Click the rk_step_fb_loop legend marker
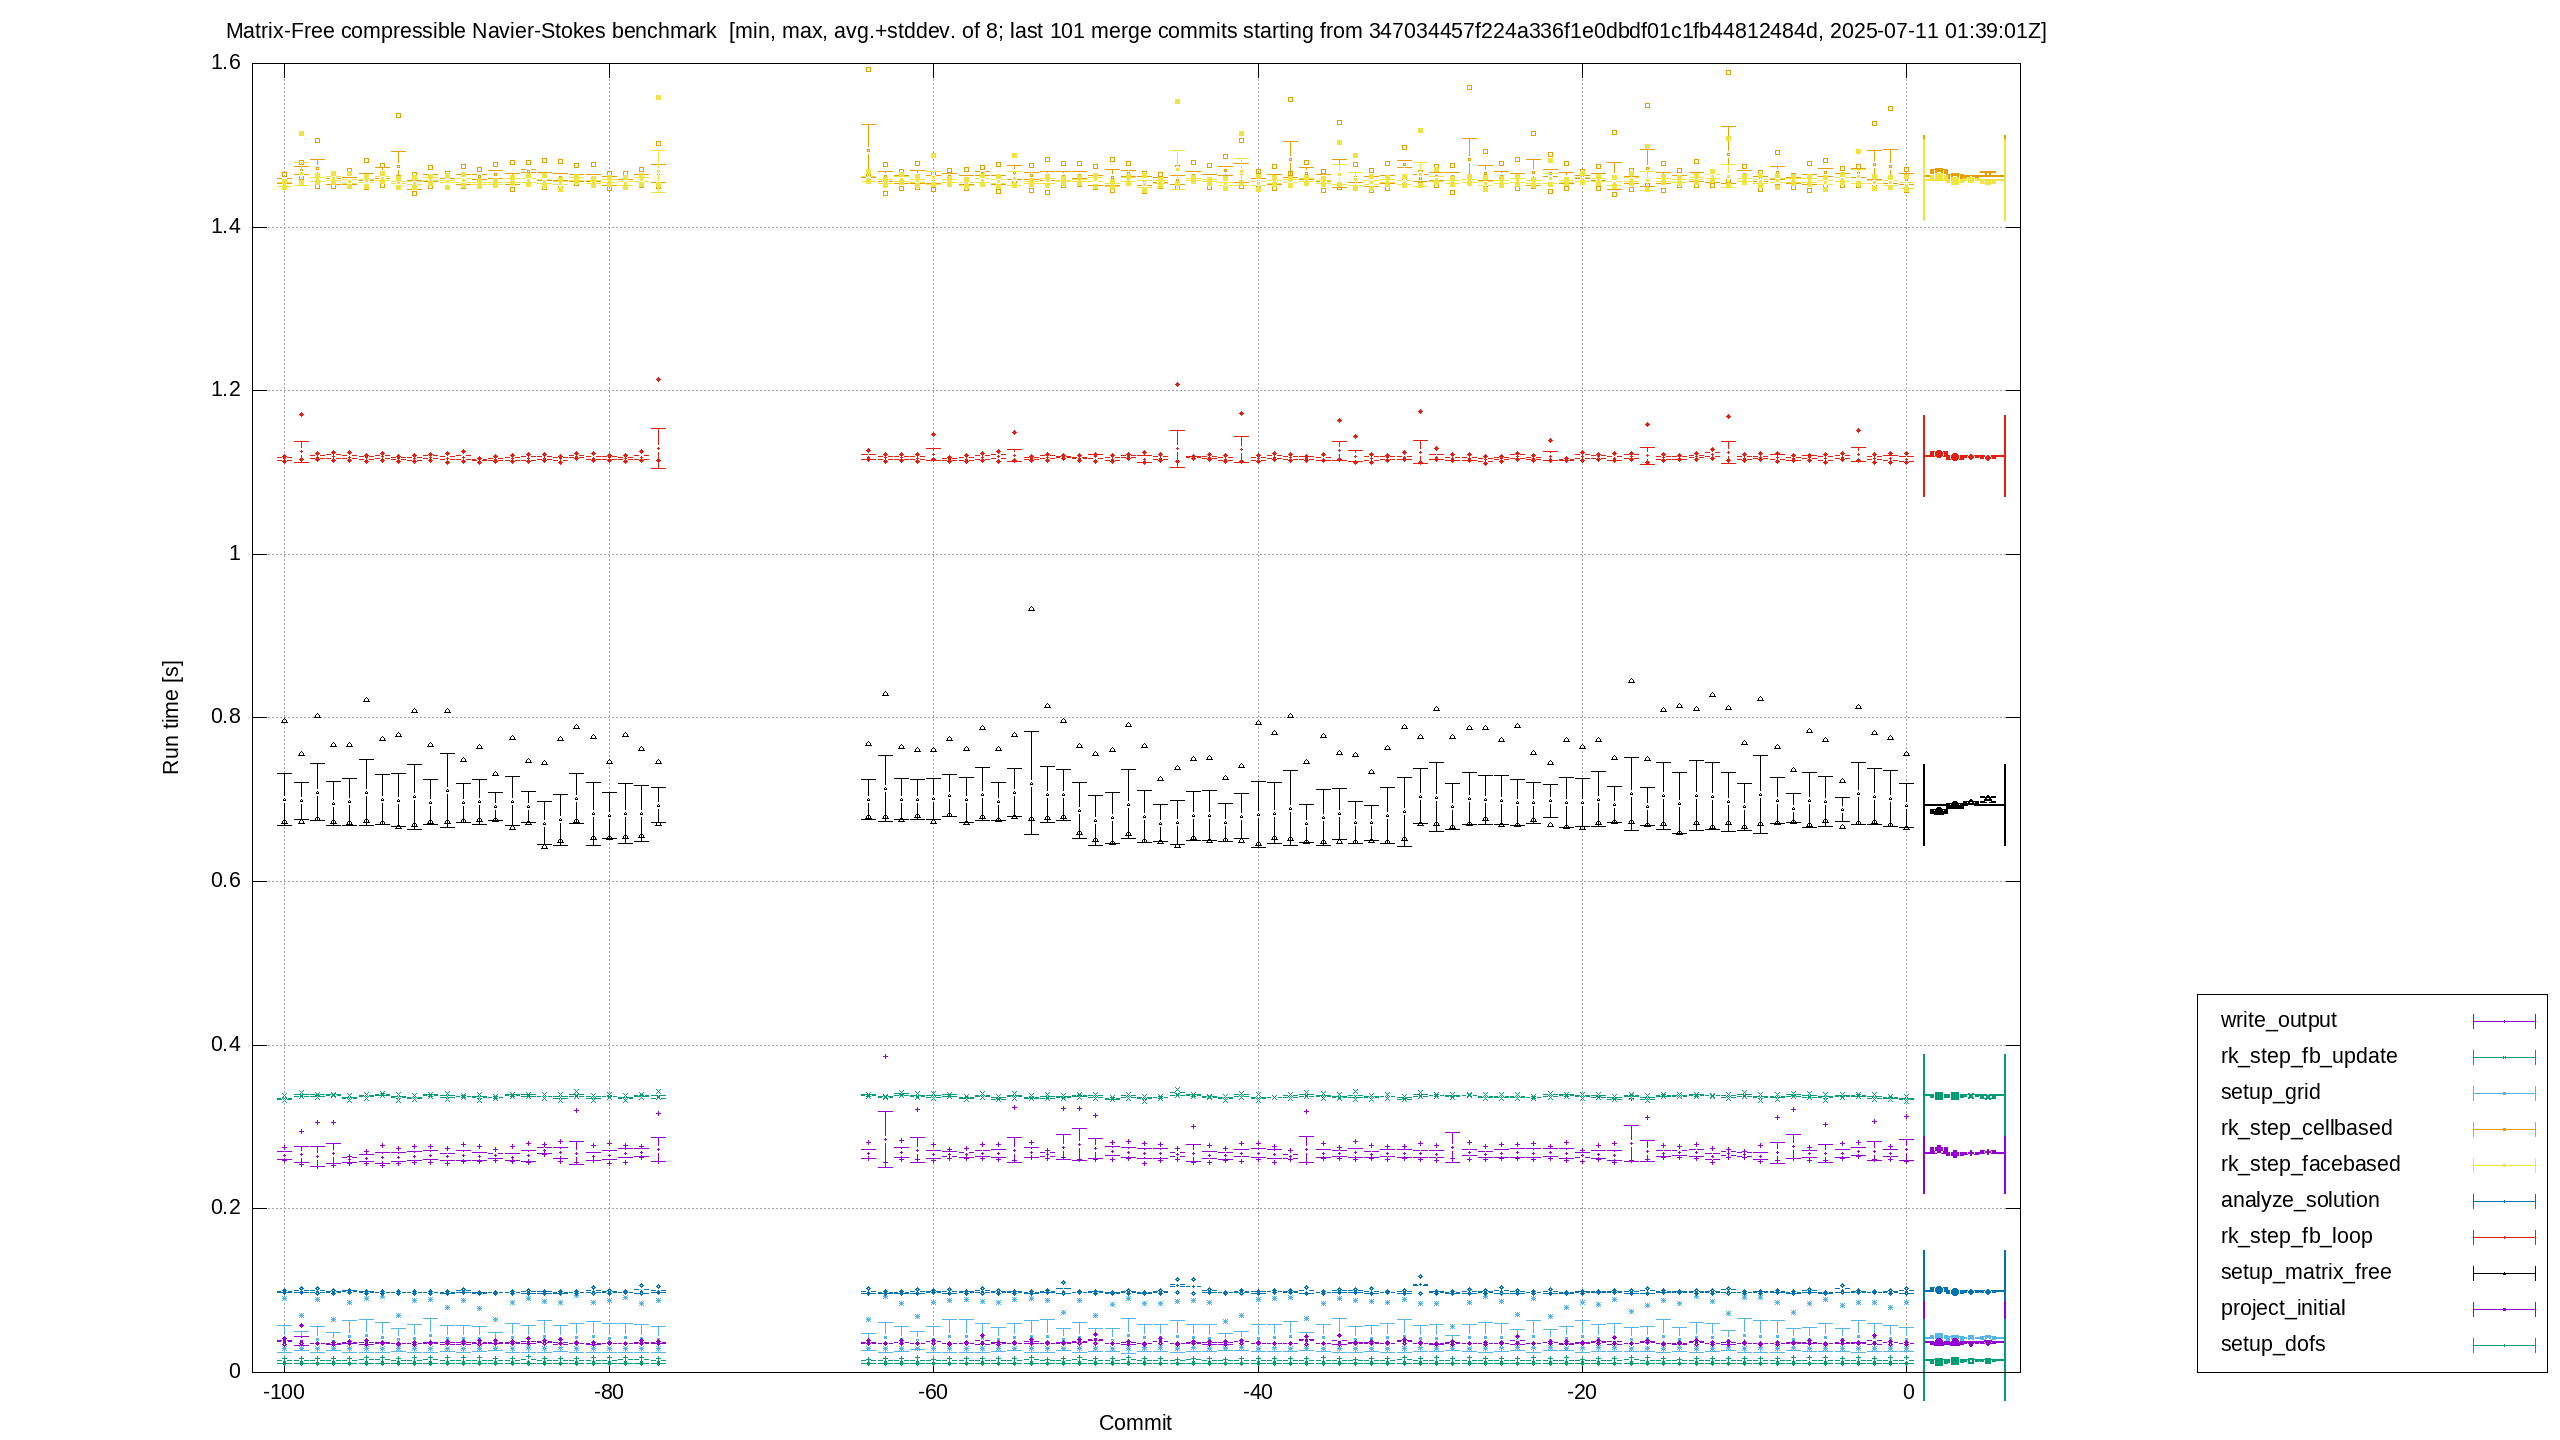Viewport: 2560px width, 1440px height. (x=2504, y=1237)
